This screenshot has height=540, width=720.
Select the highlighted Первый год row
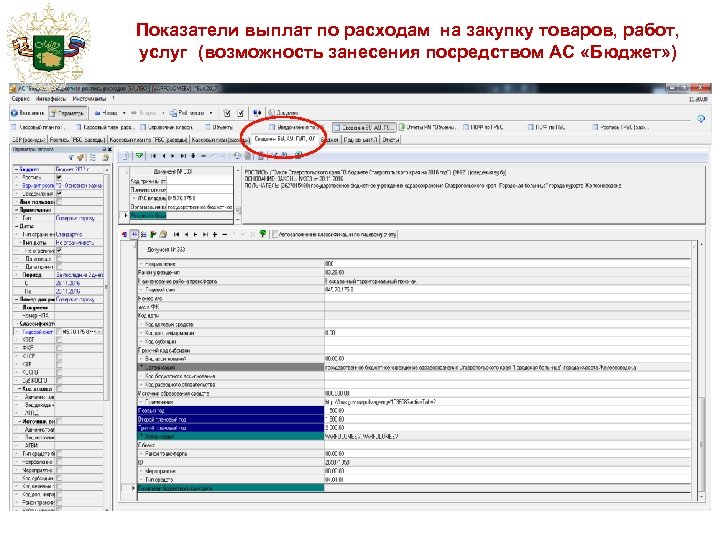231,411
